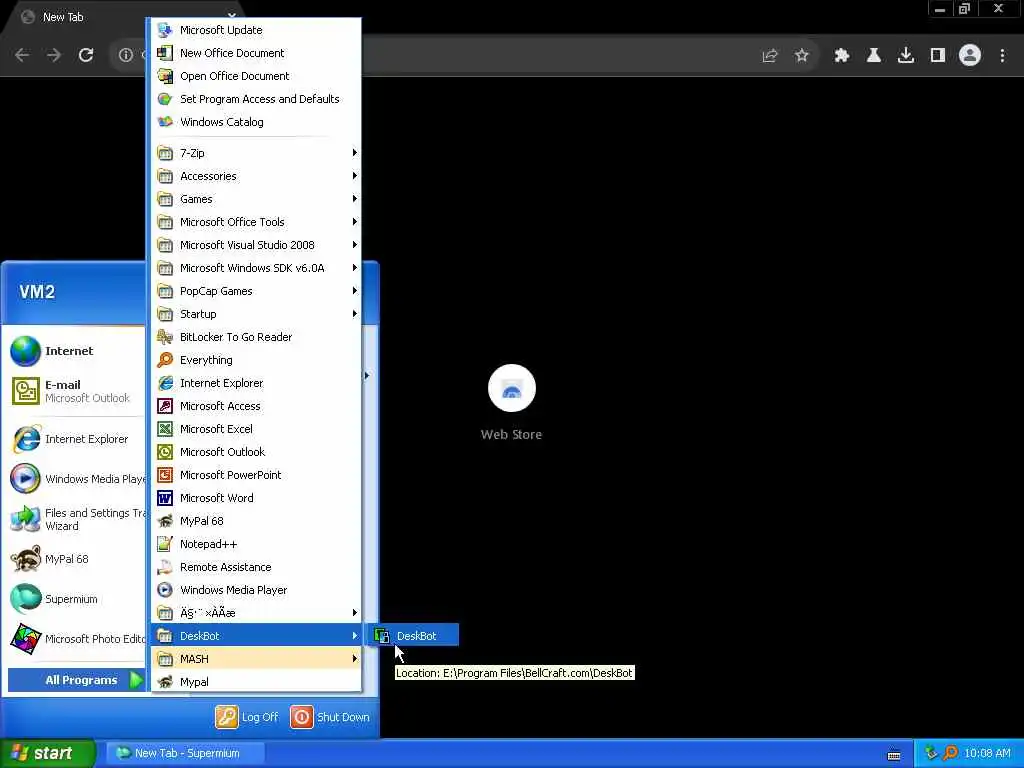Click the E-mail Microsoft Outlook pinned icon
Viewport: 1024px width, 768px height.
point(25,391)
